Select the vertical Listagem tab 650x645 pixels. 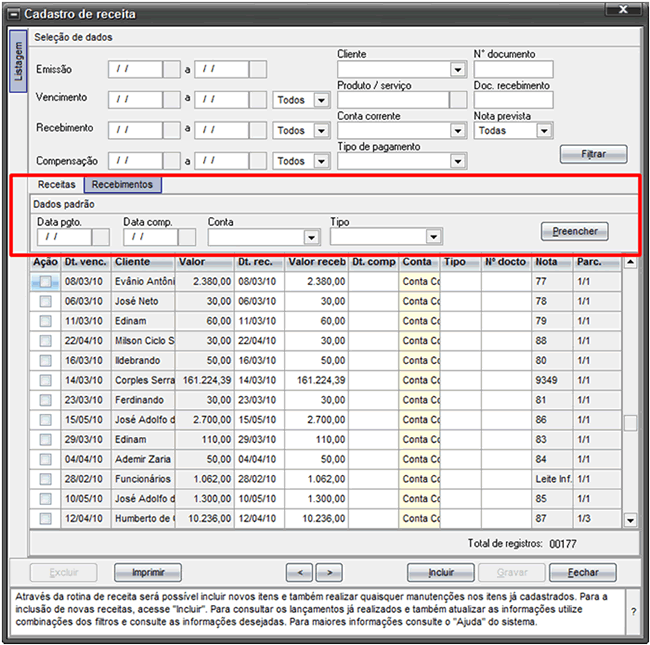[x=18, y=61]
